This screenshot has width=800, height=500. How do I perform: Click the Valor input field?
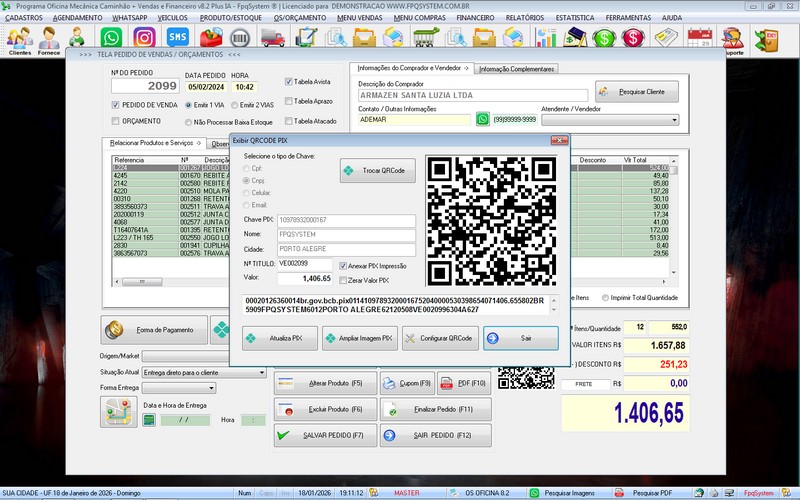point(305,278)
